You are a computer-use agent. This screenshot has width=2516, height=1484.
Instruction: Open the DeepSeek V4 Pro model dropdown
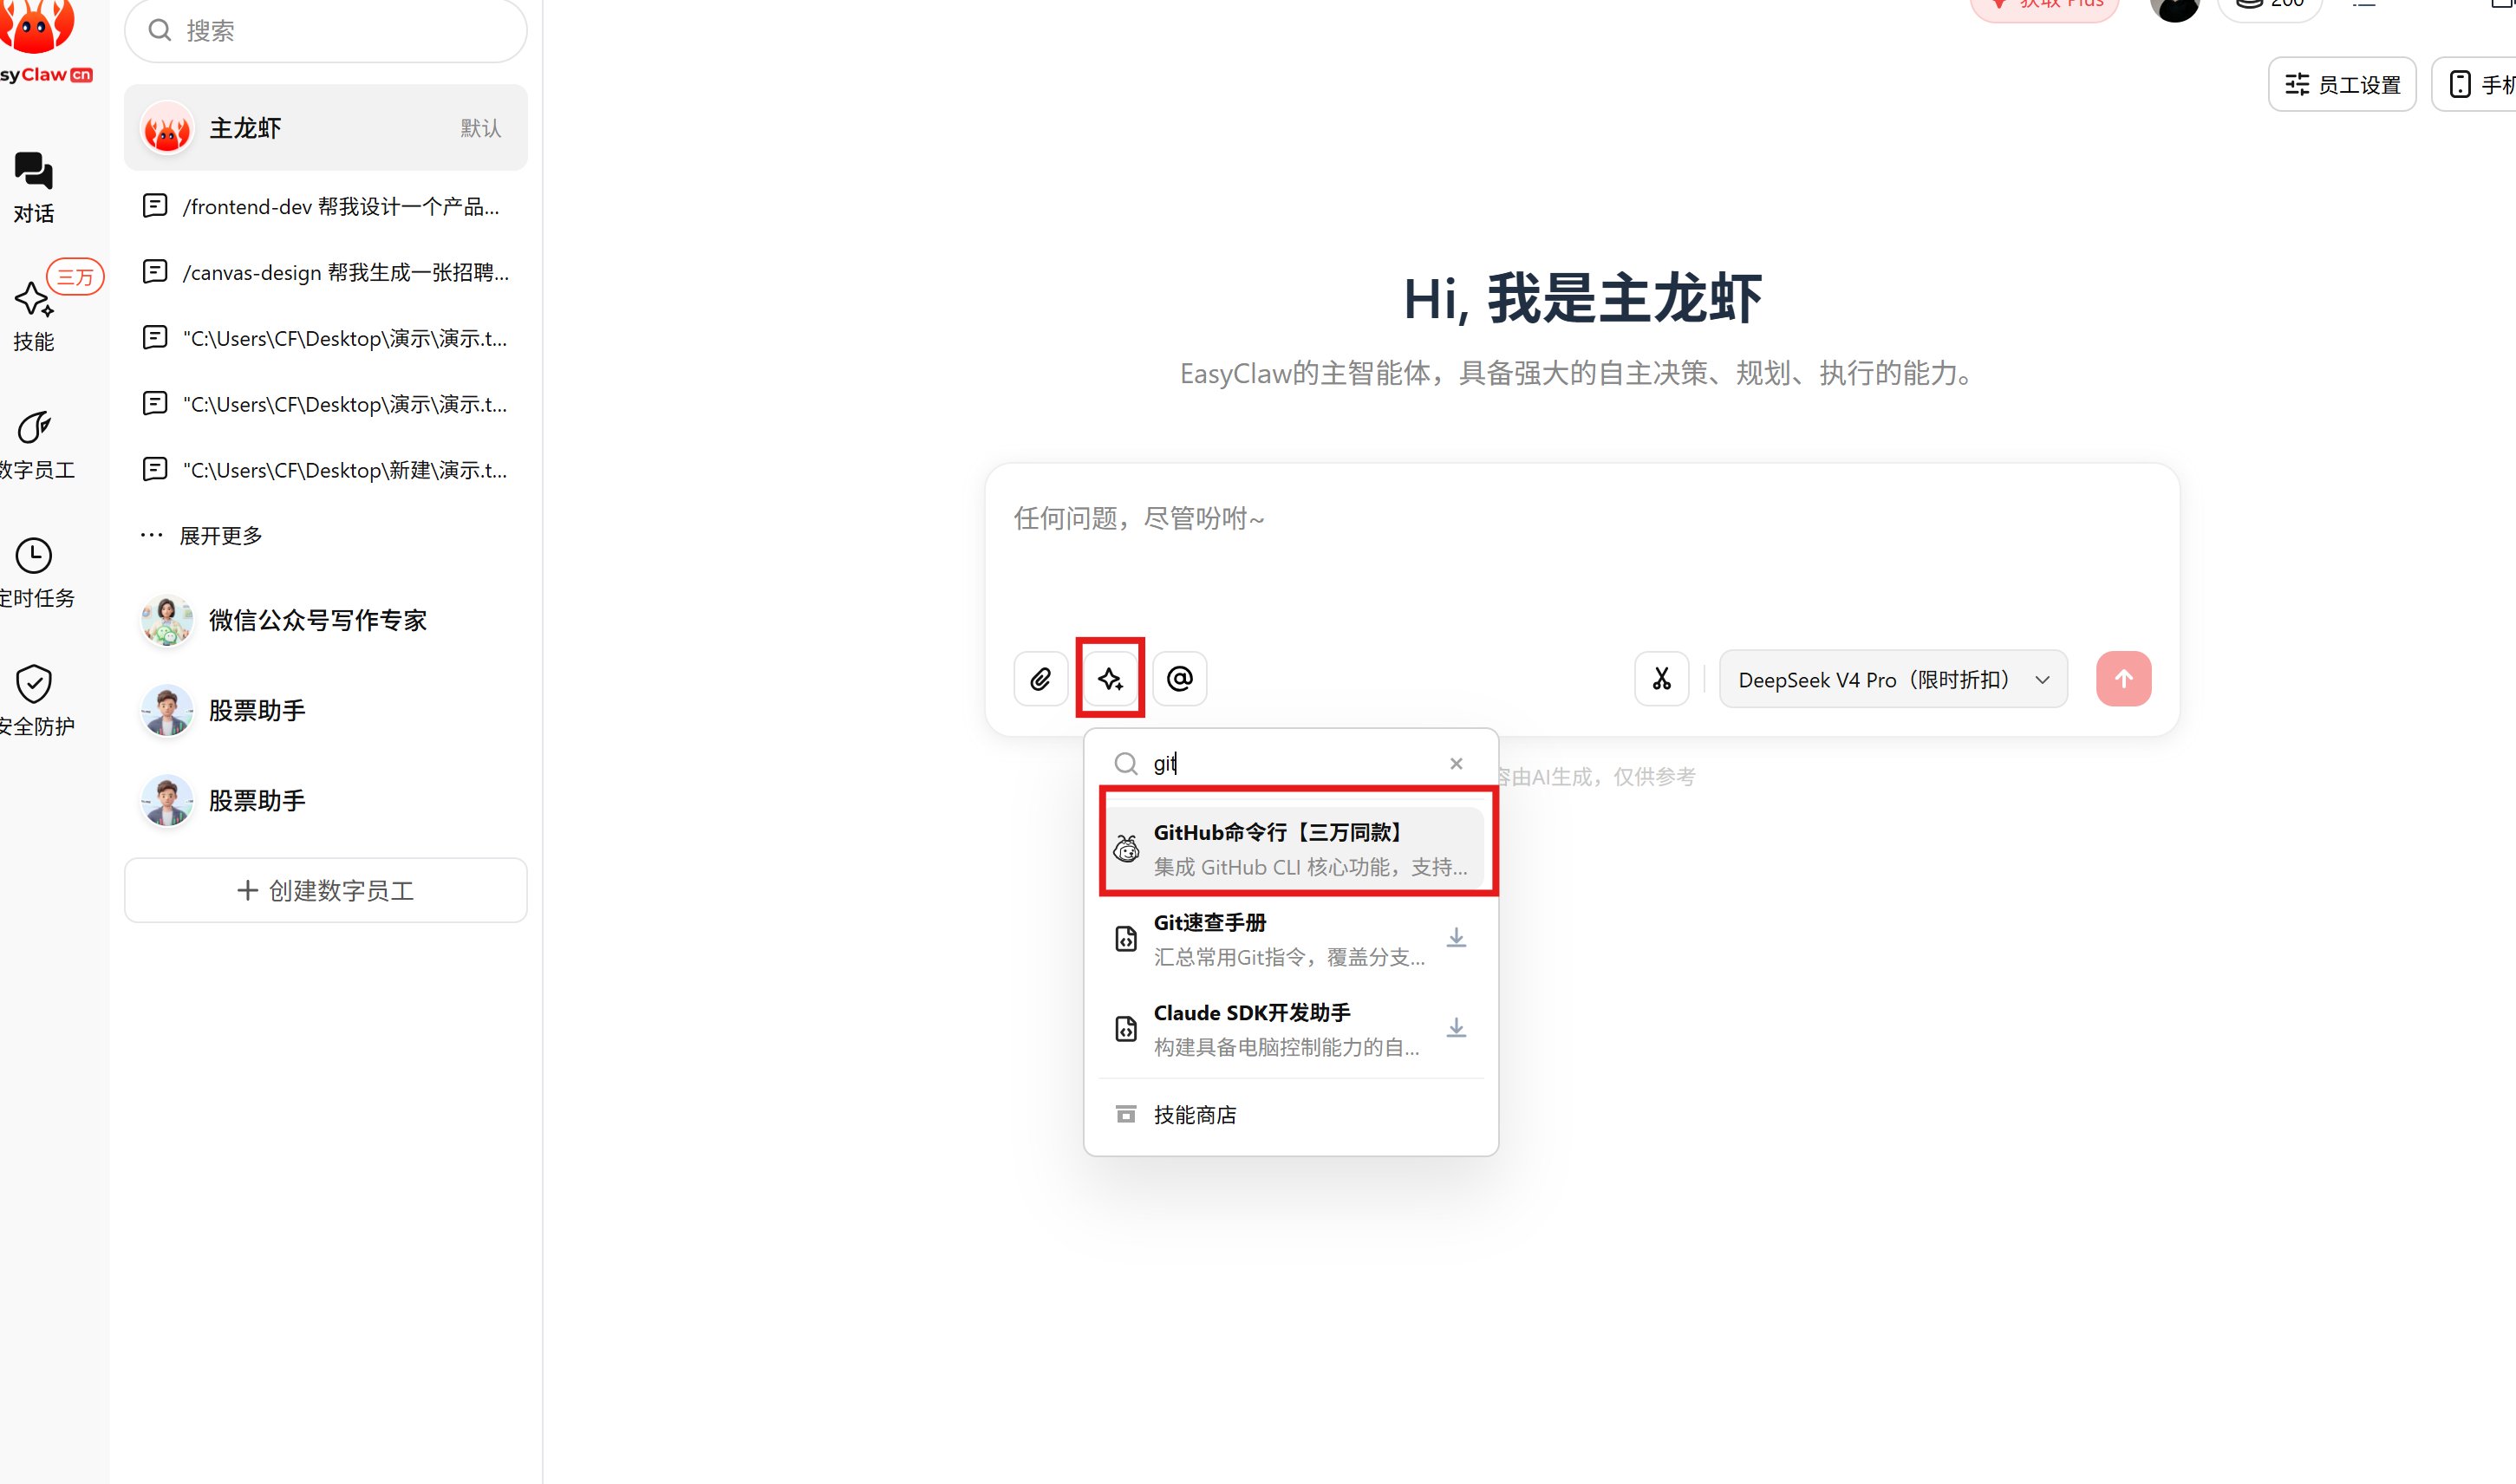(1893, 679)
